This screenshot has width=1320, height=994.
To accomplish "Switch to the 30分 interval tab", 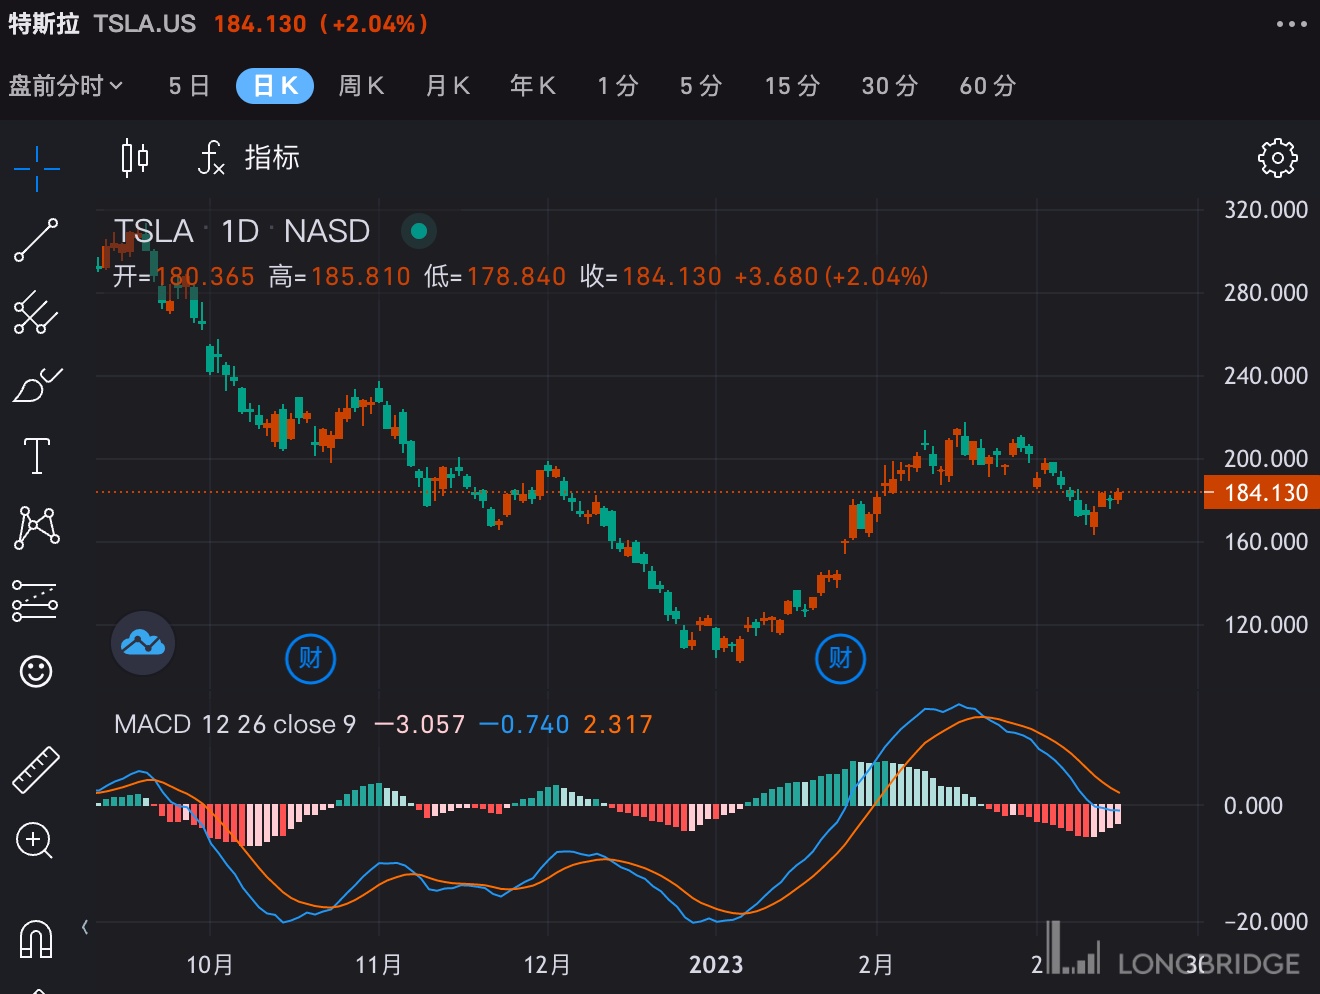I will (x=890, y=86).
